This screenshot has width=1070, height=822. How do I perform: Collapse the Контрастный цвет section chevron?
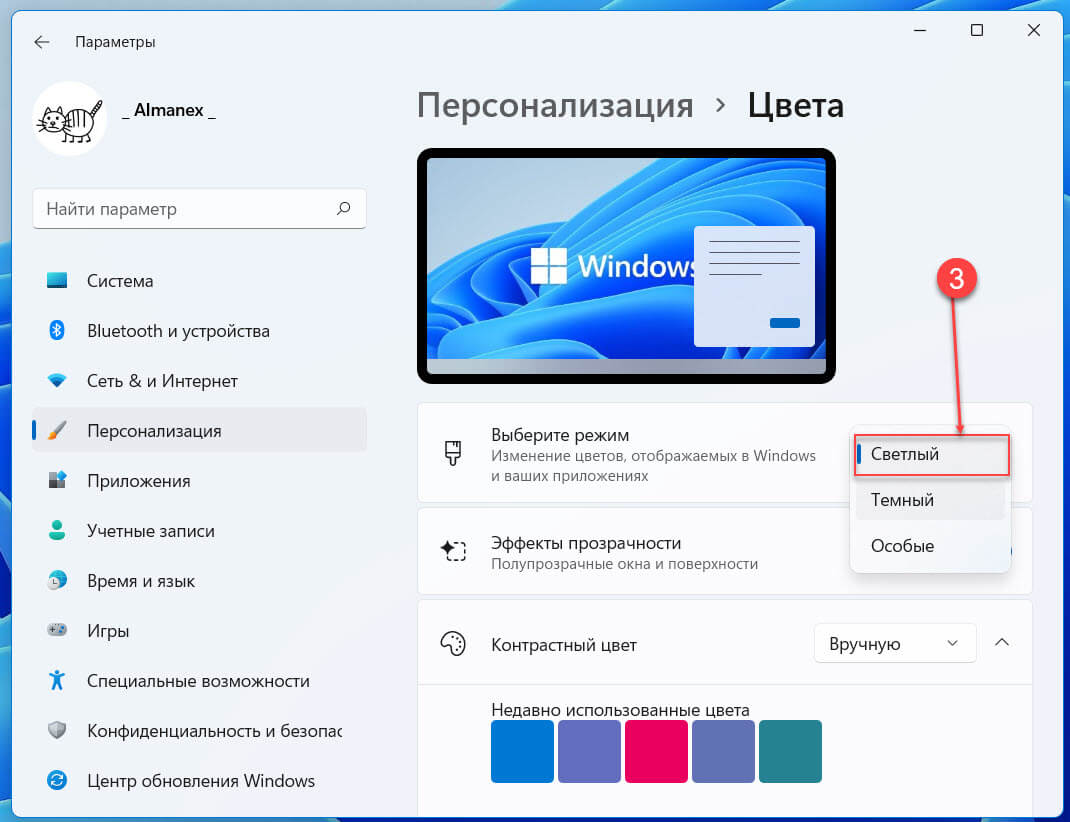coord(1002,643)
